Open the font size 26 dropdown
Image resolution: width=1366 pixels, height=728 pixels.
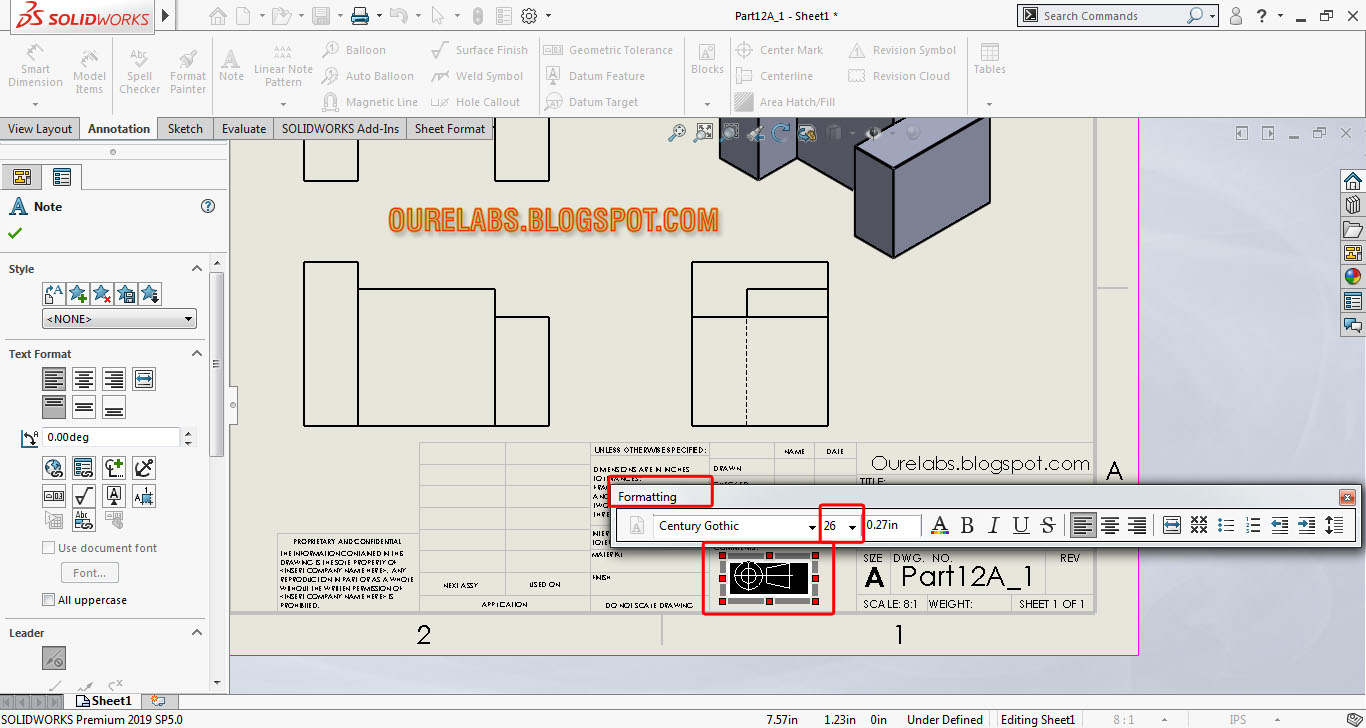854,525
